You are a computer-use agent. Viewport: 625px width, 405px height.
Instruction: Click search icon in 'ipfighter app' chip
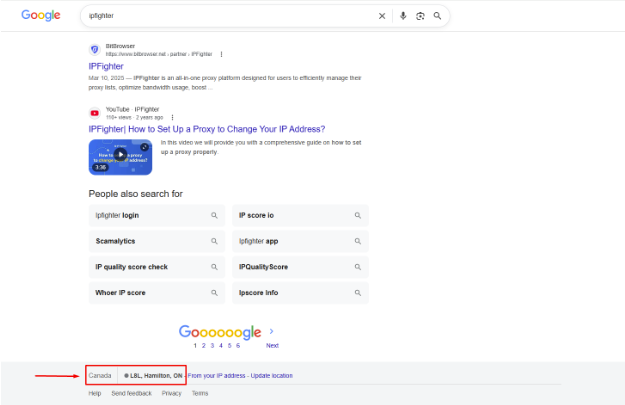click(358, 241)
